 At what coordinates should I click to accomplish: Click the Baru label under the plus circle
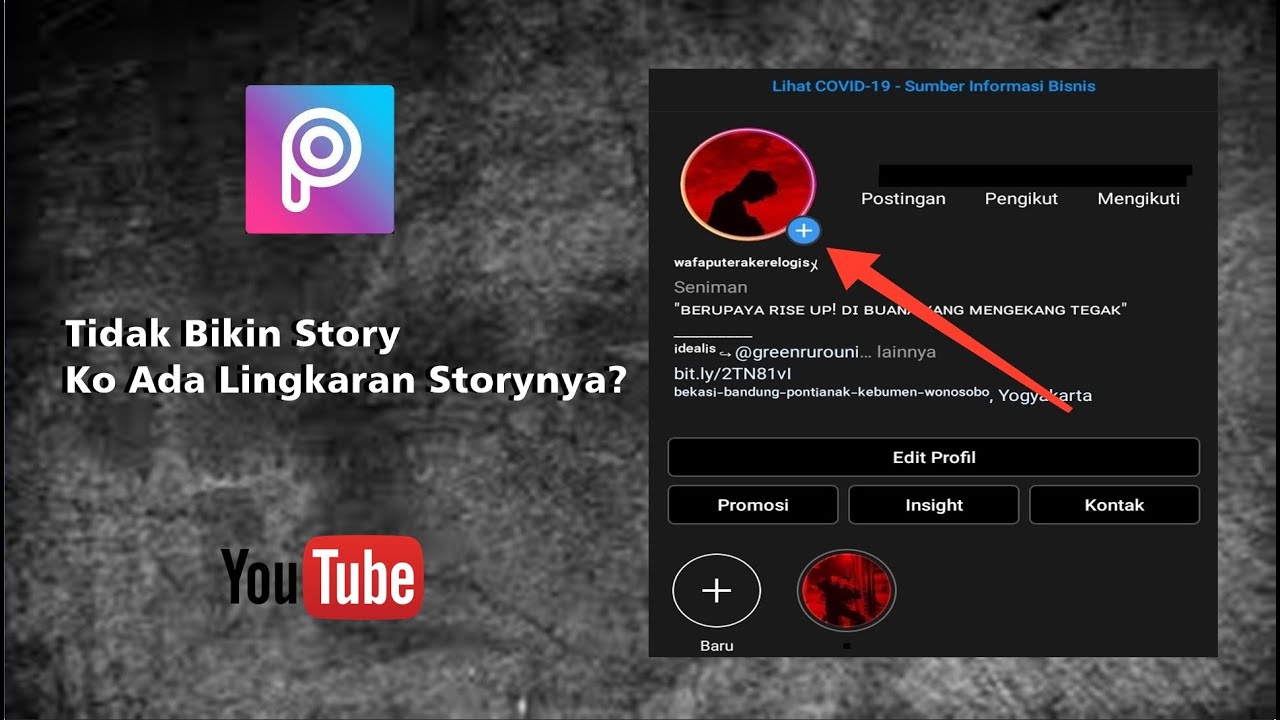(x=716, y=646)
